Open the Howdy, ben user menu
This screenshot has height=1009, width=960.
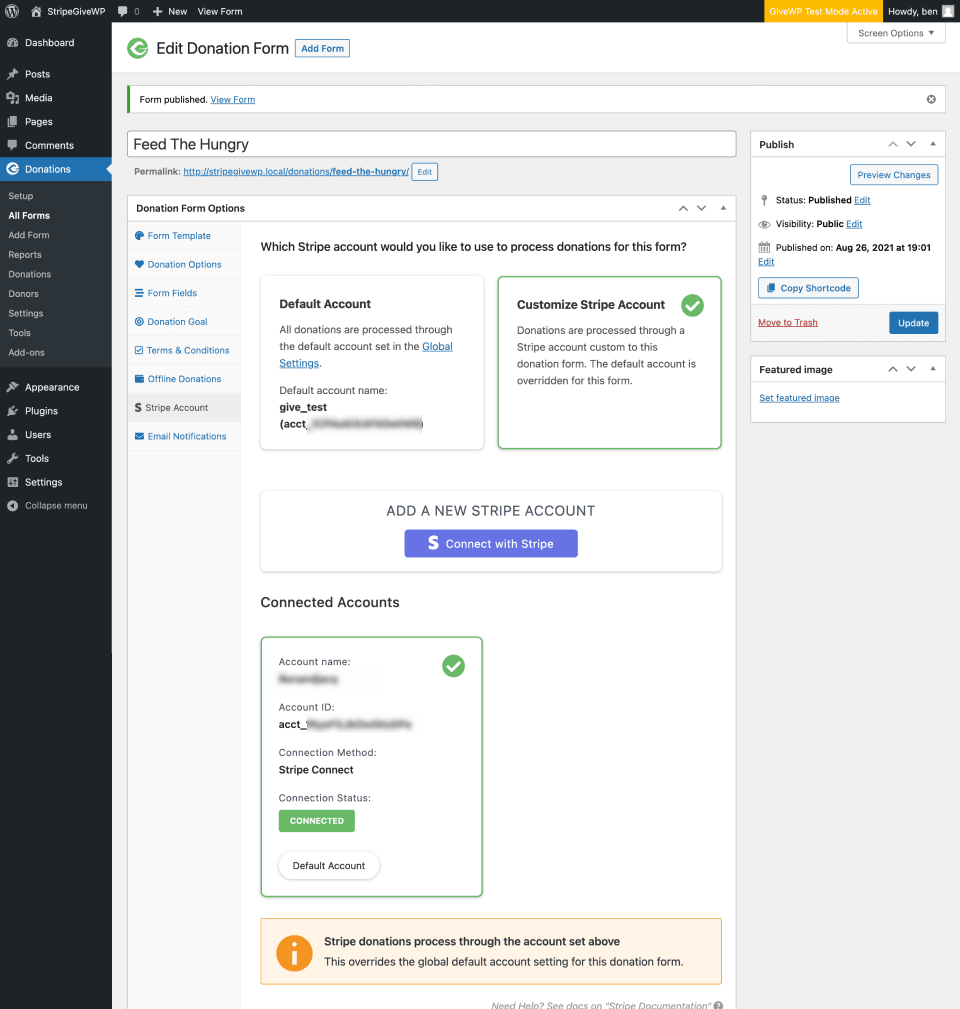tap(920, 11)
